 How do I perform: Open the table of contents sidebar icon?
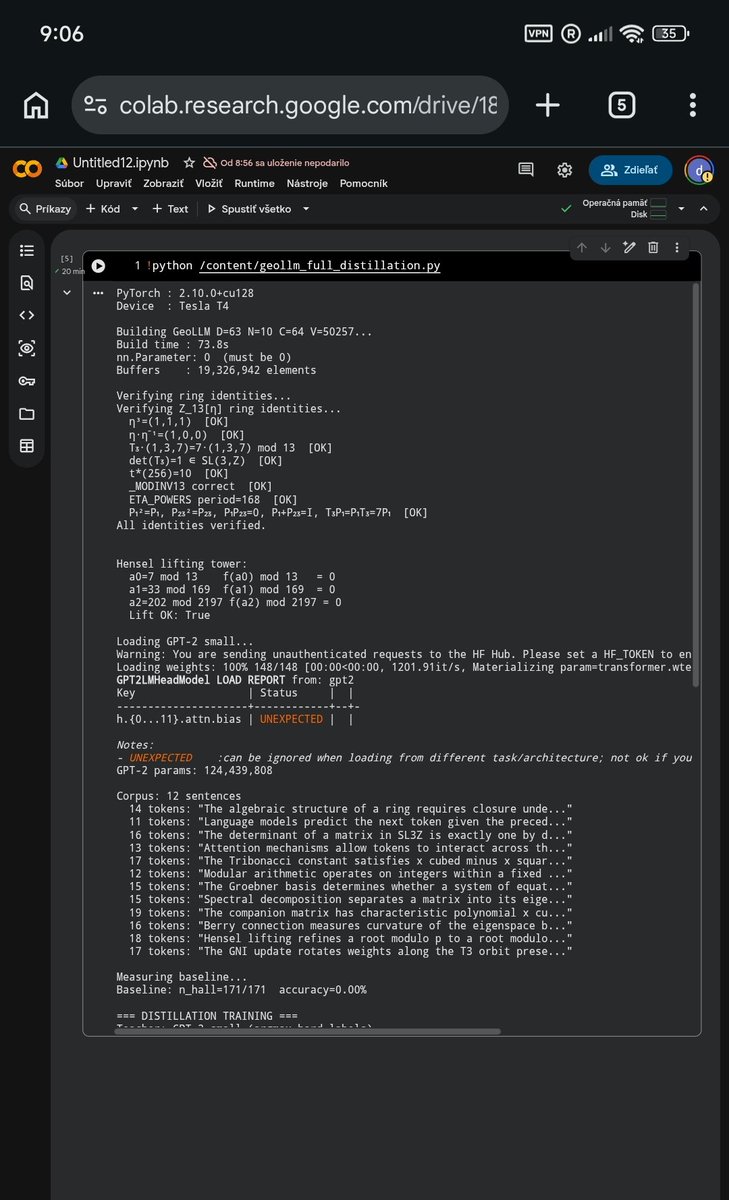[27, 250]
